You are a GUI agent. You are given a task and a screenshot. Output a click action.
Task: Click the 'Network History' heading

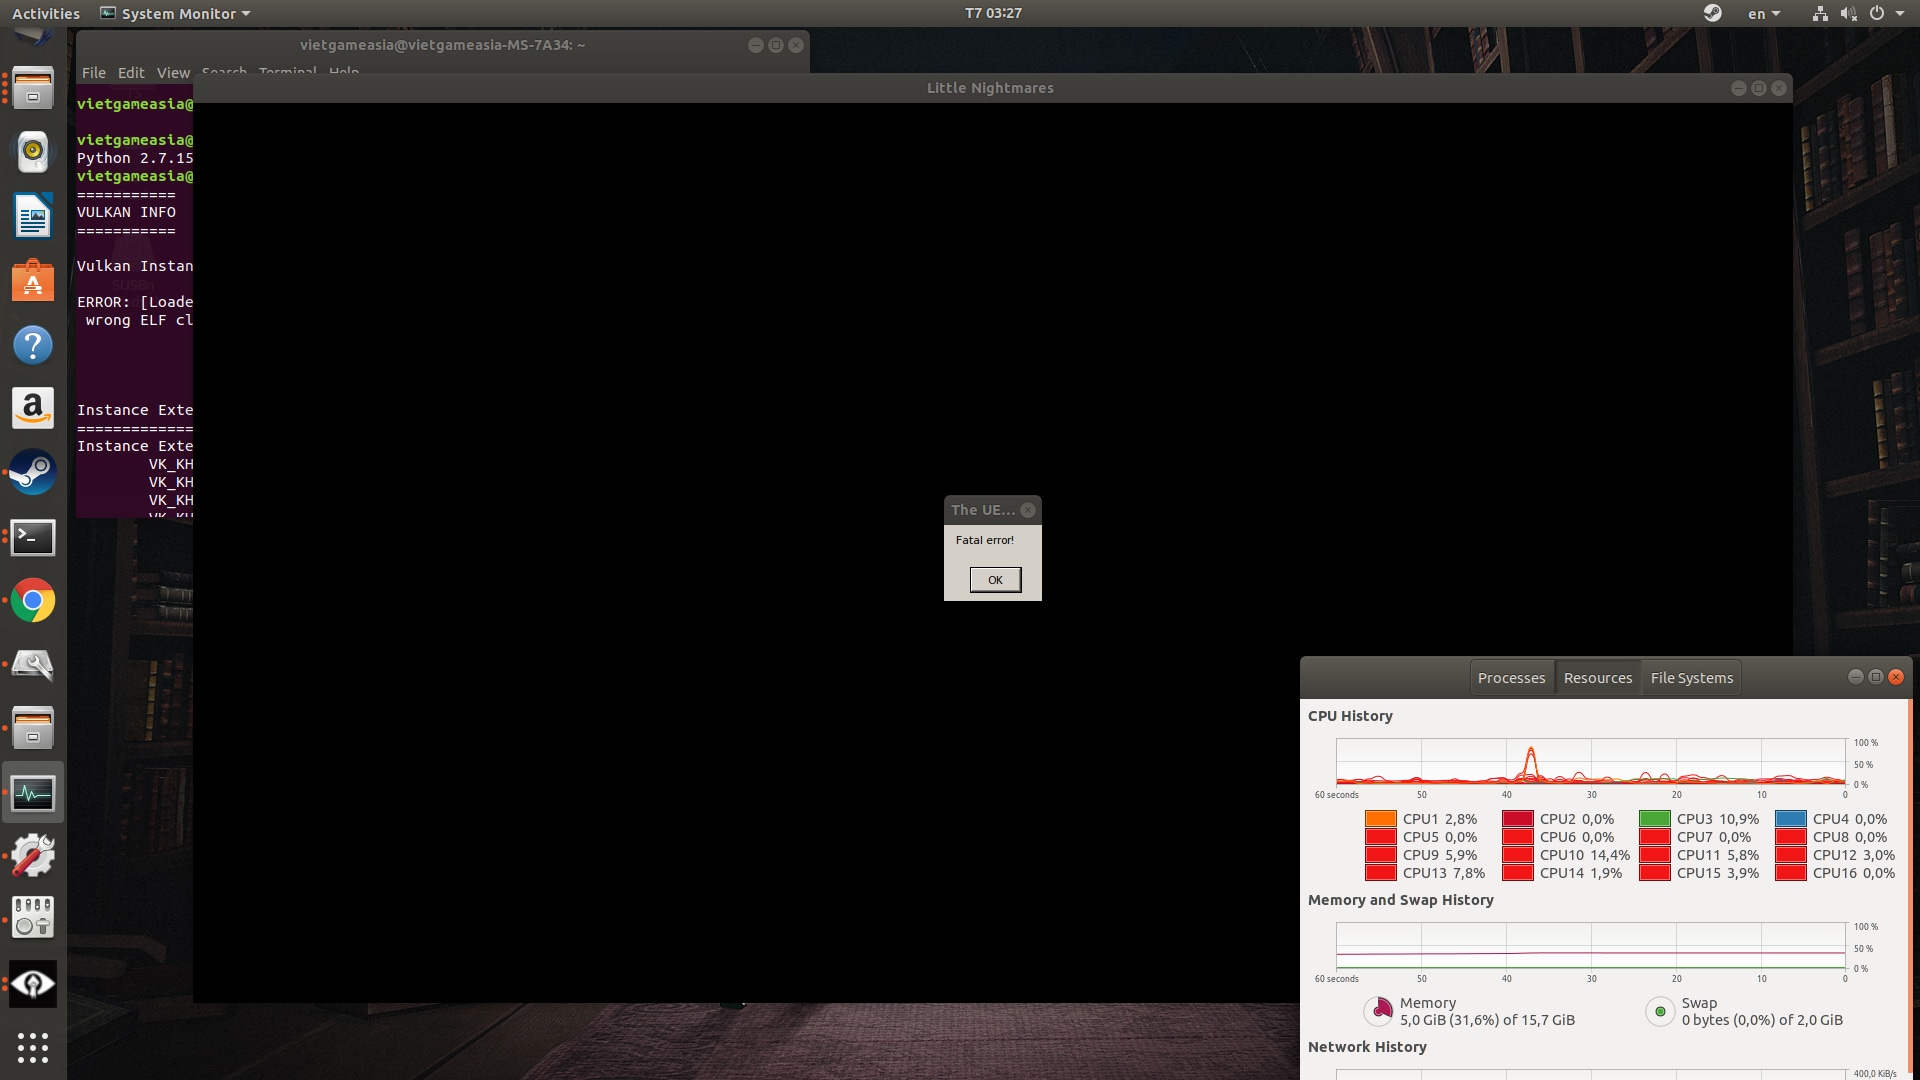pos(1367,1047)
